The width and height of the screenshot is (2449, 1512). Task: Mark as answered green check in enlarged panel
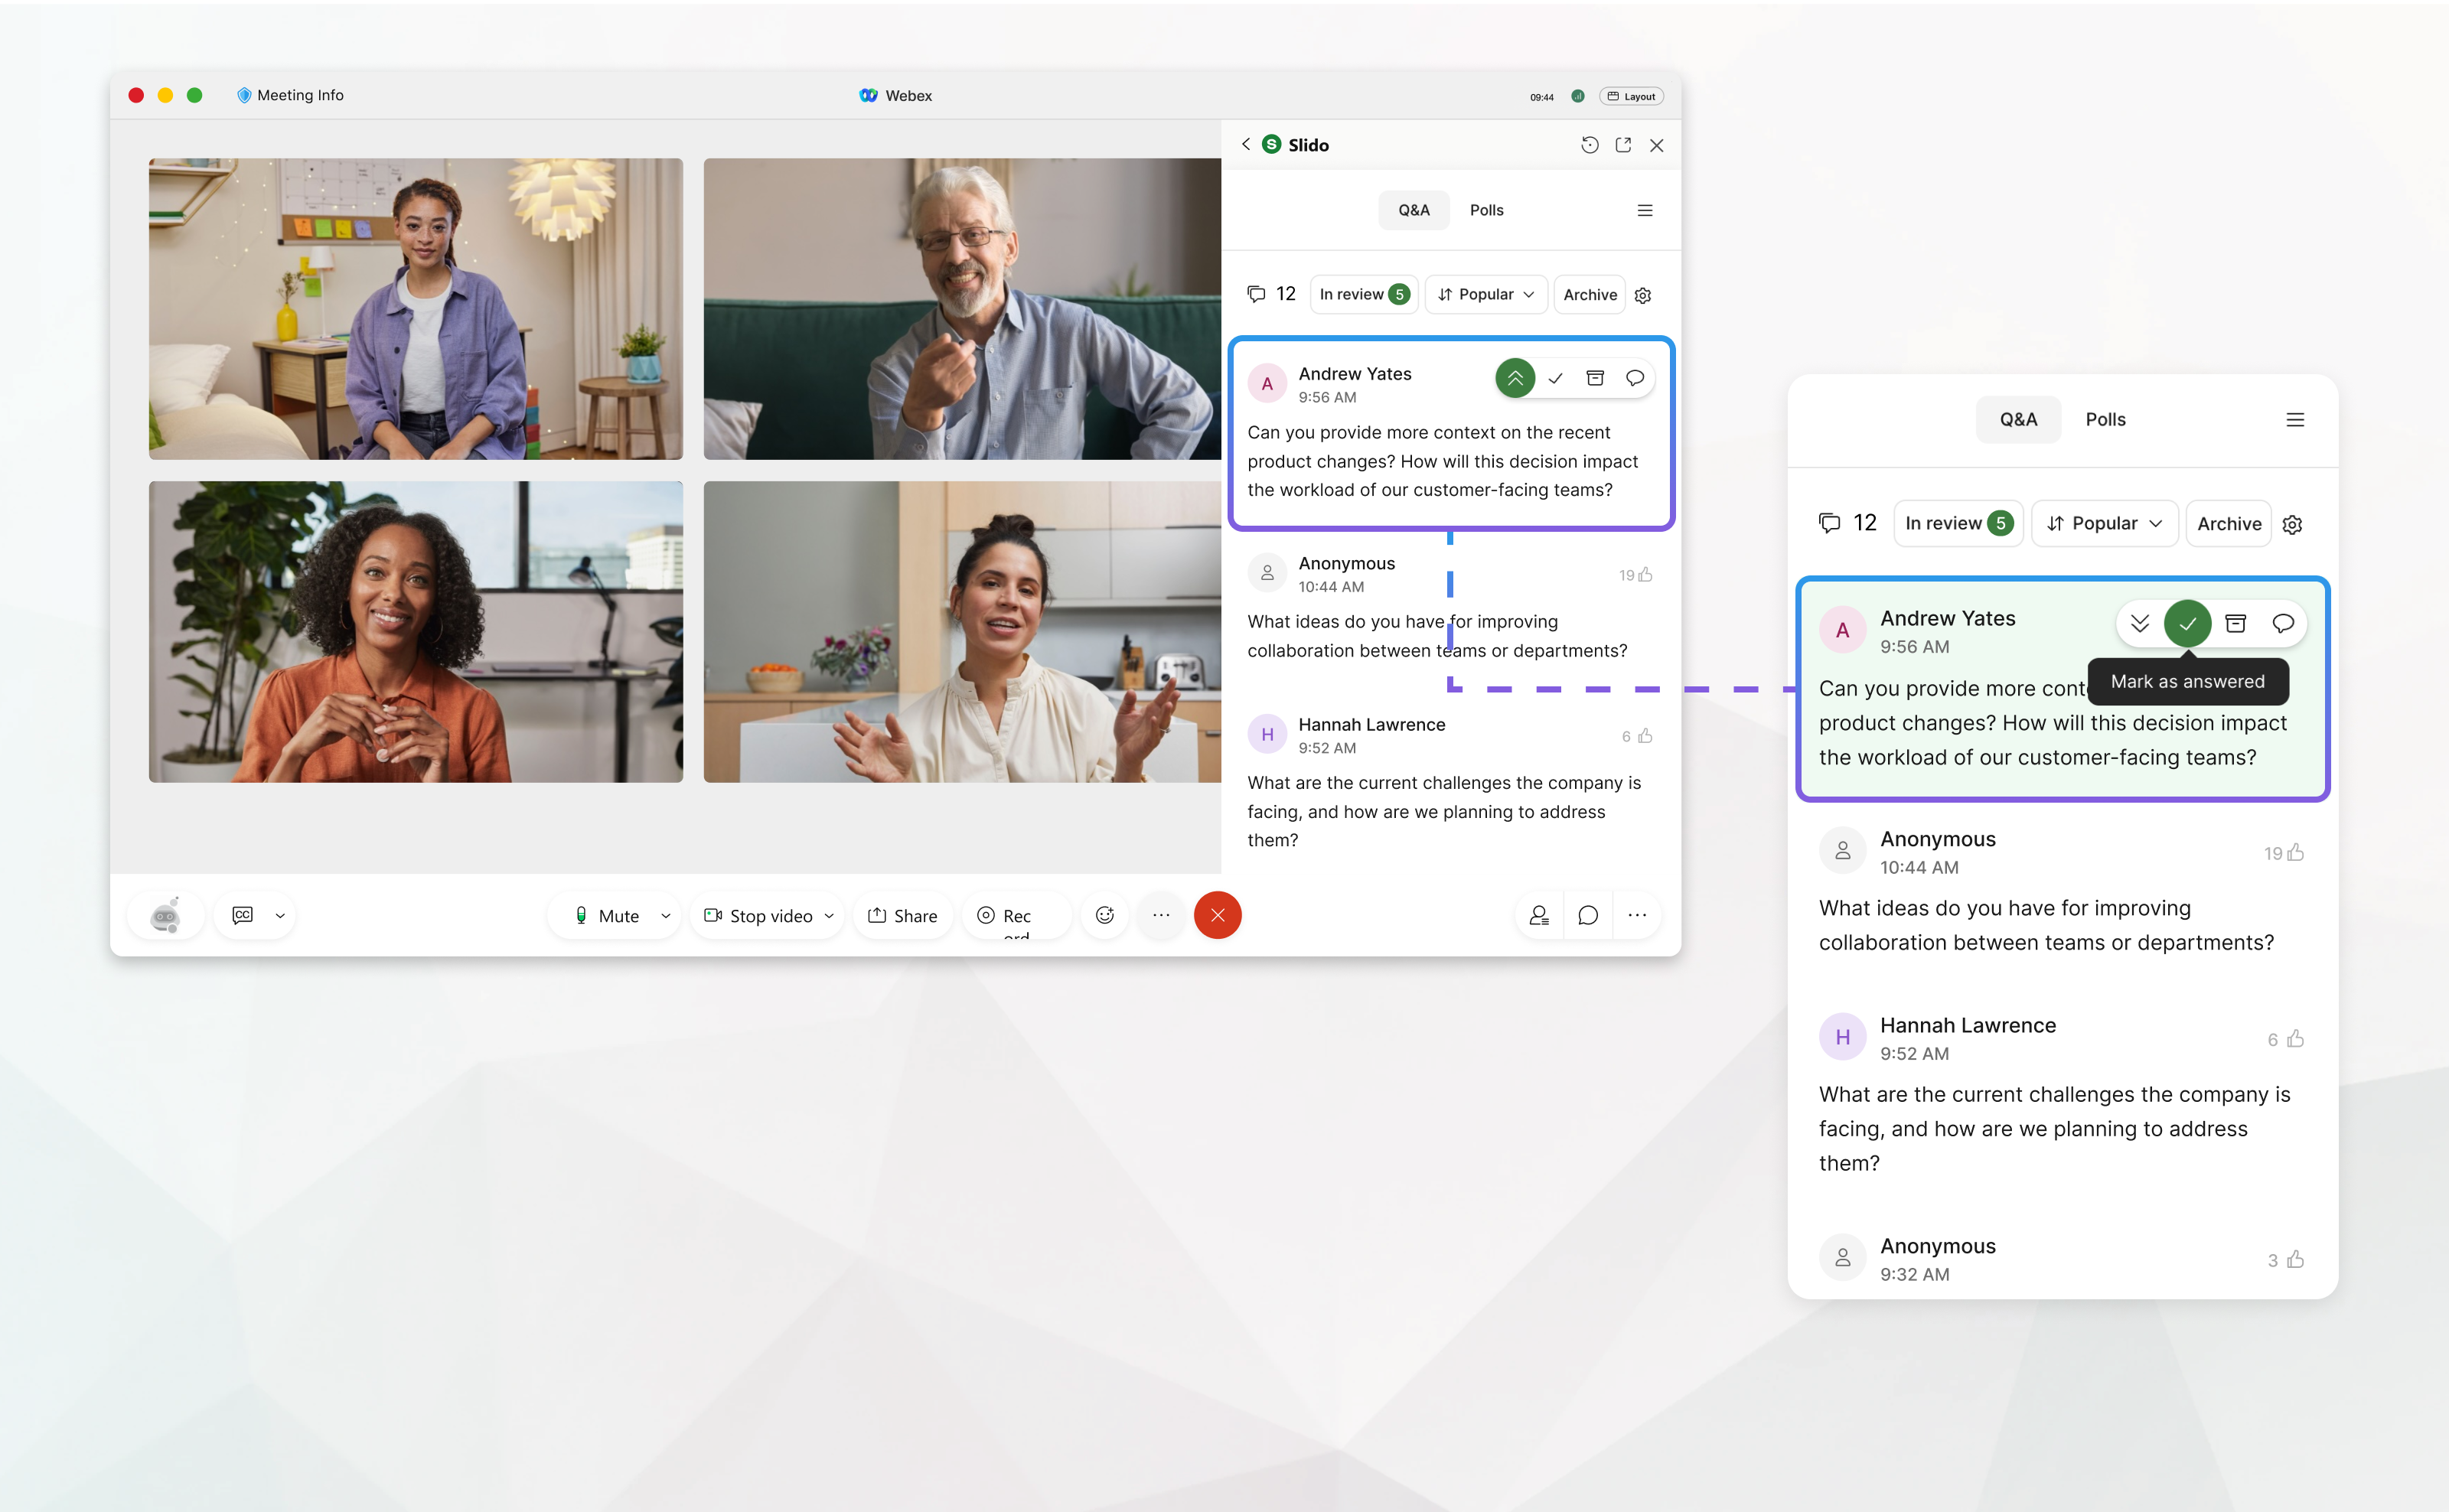[x=2188, y=623]
